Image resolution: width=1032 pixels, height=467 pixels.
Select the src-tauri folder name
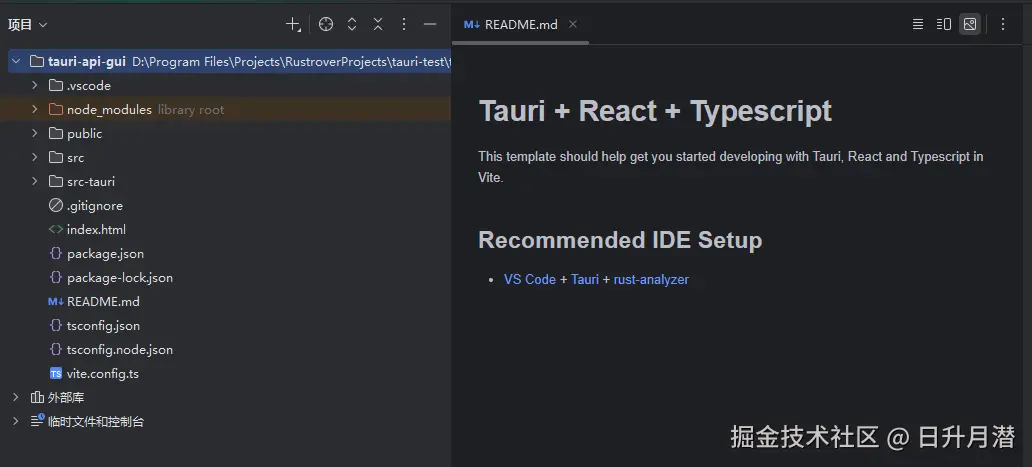[91, 182]
